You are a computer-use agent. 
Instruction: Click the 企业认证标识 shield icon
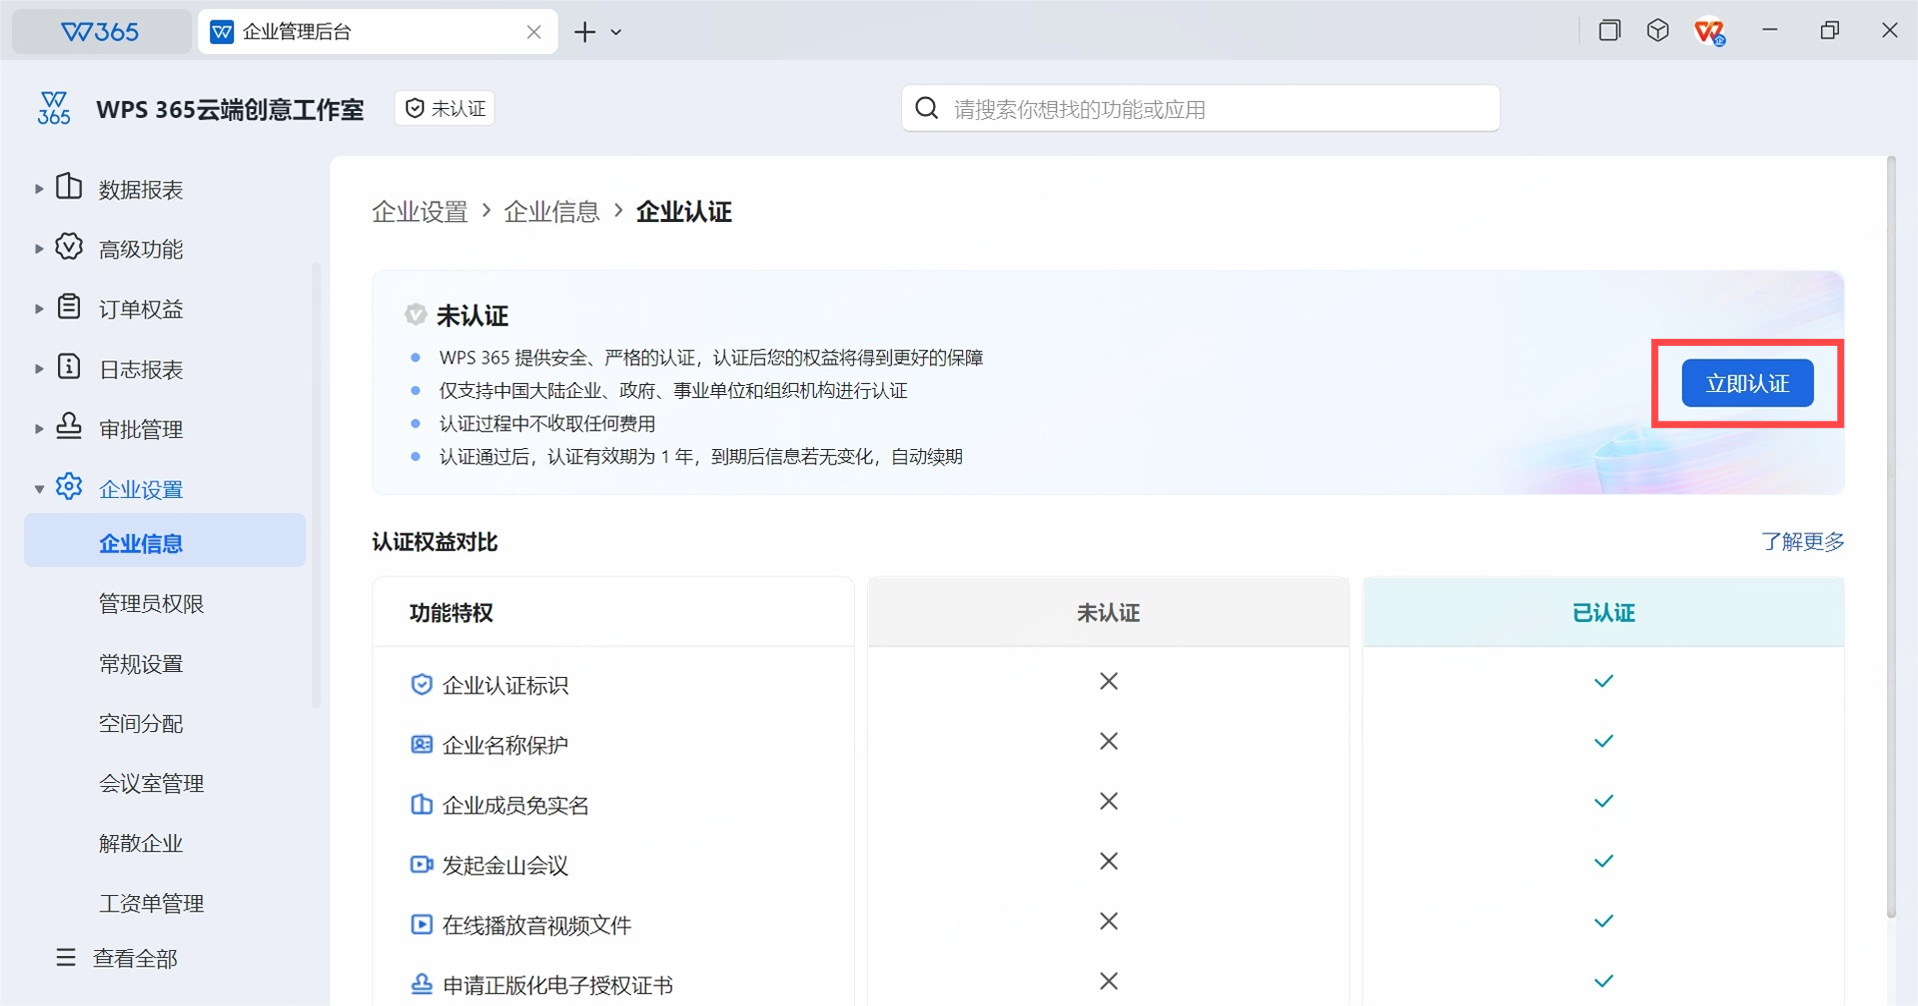[421, 684]
